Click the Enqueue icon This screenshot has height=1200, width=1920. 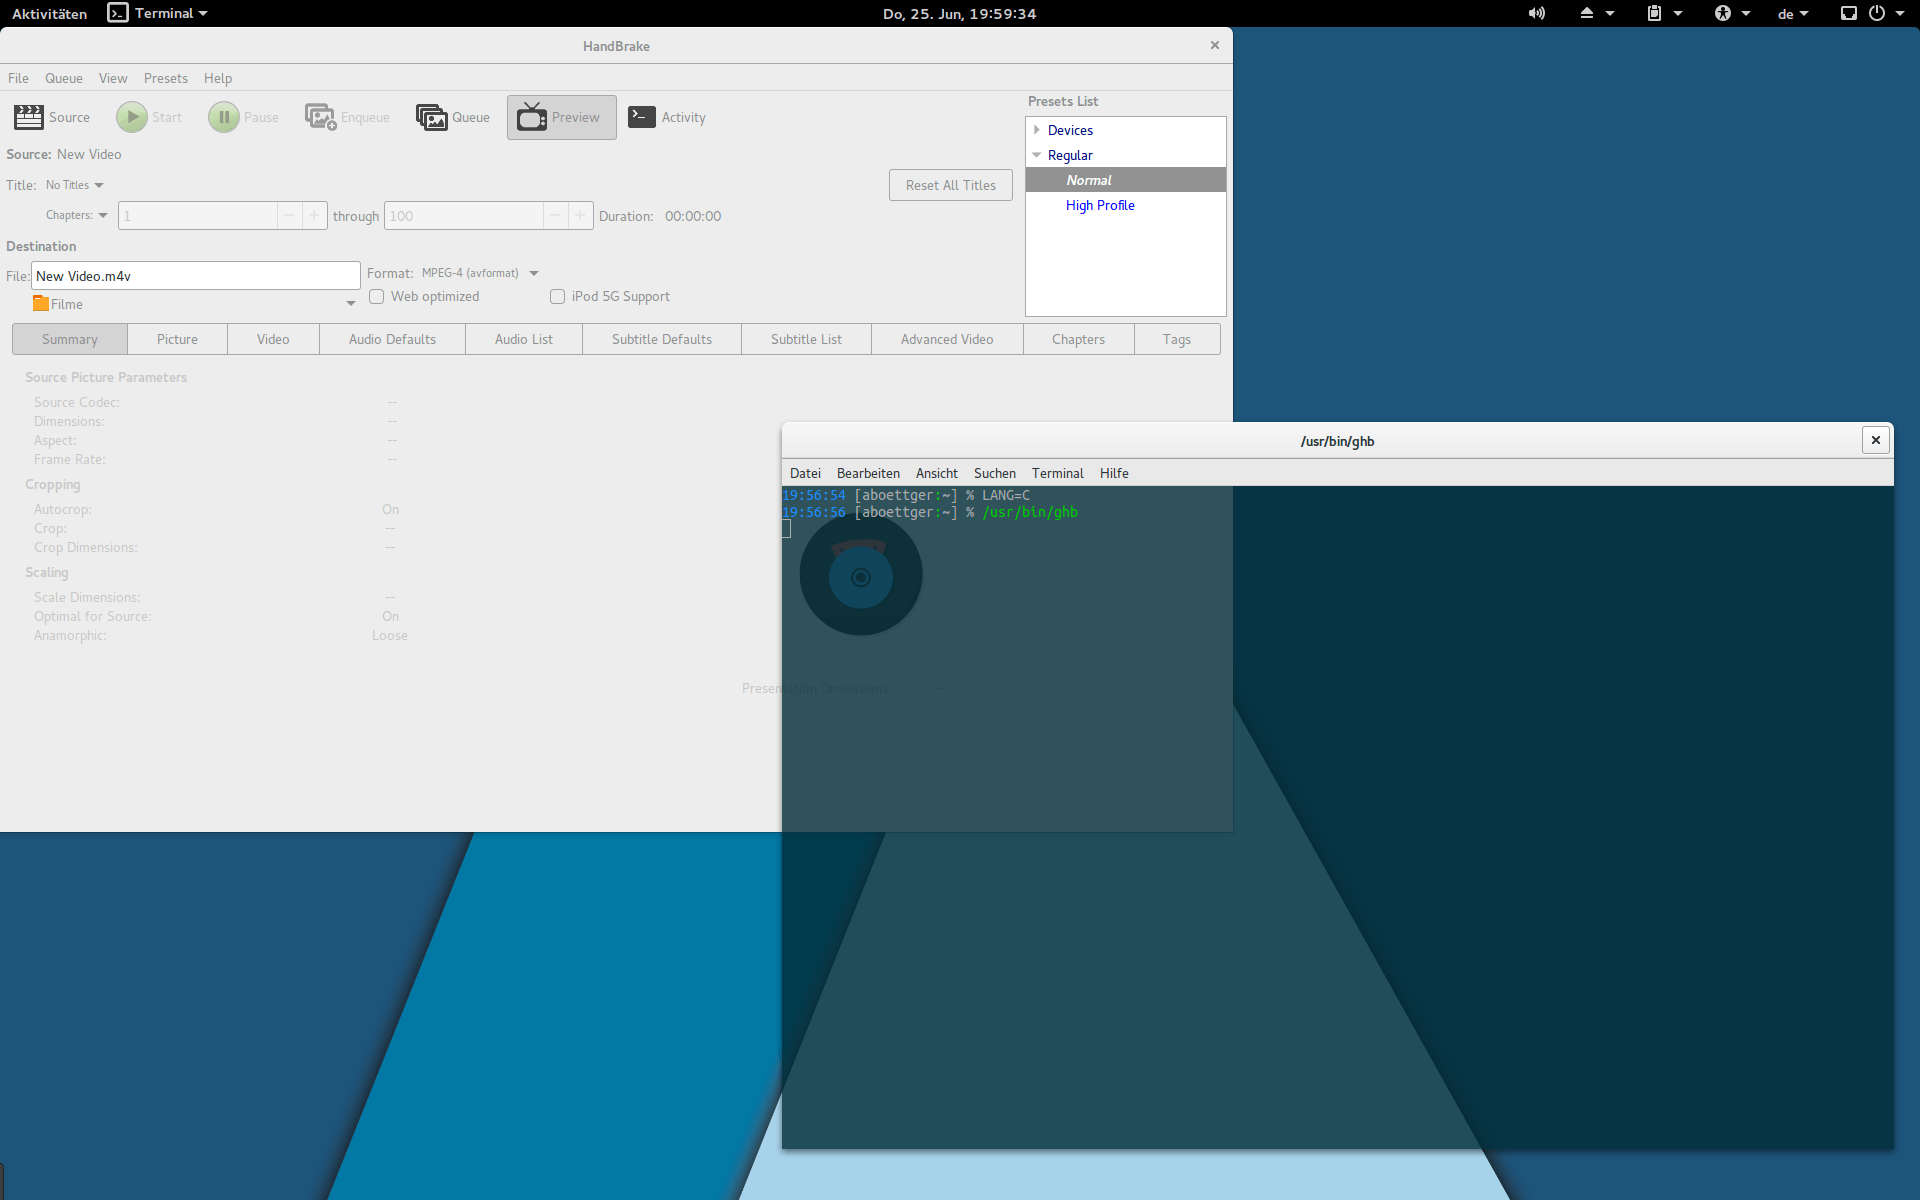click(x=320, y=117)
